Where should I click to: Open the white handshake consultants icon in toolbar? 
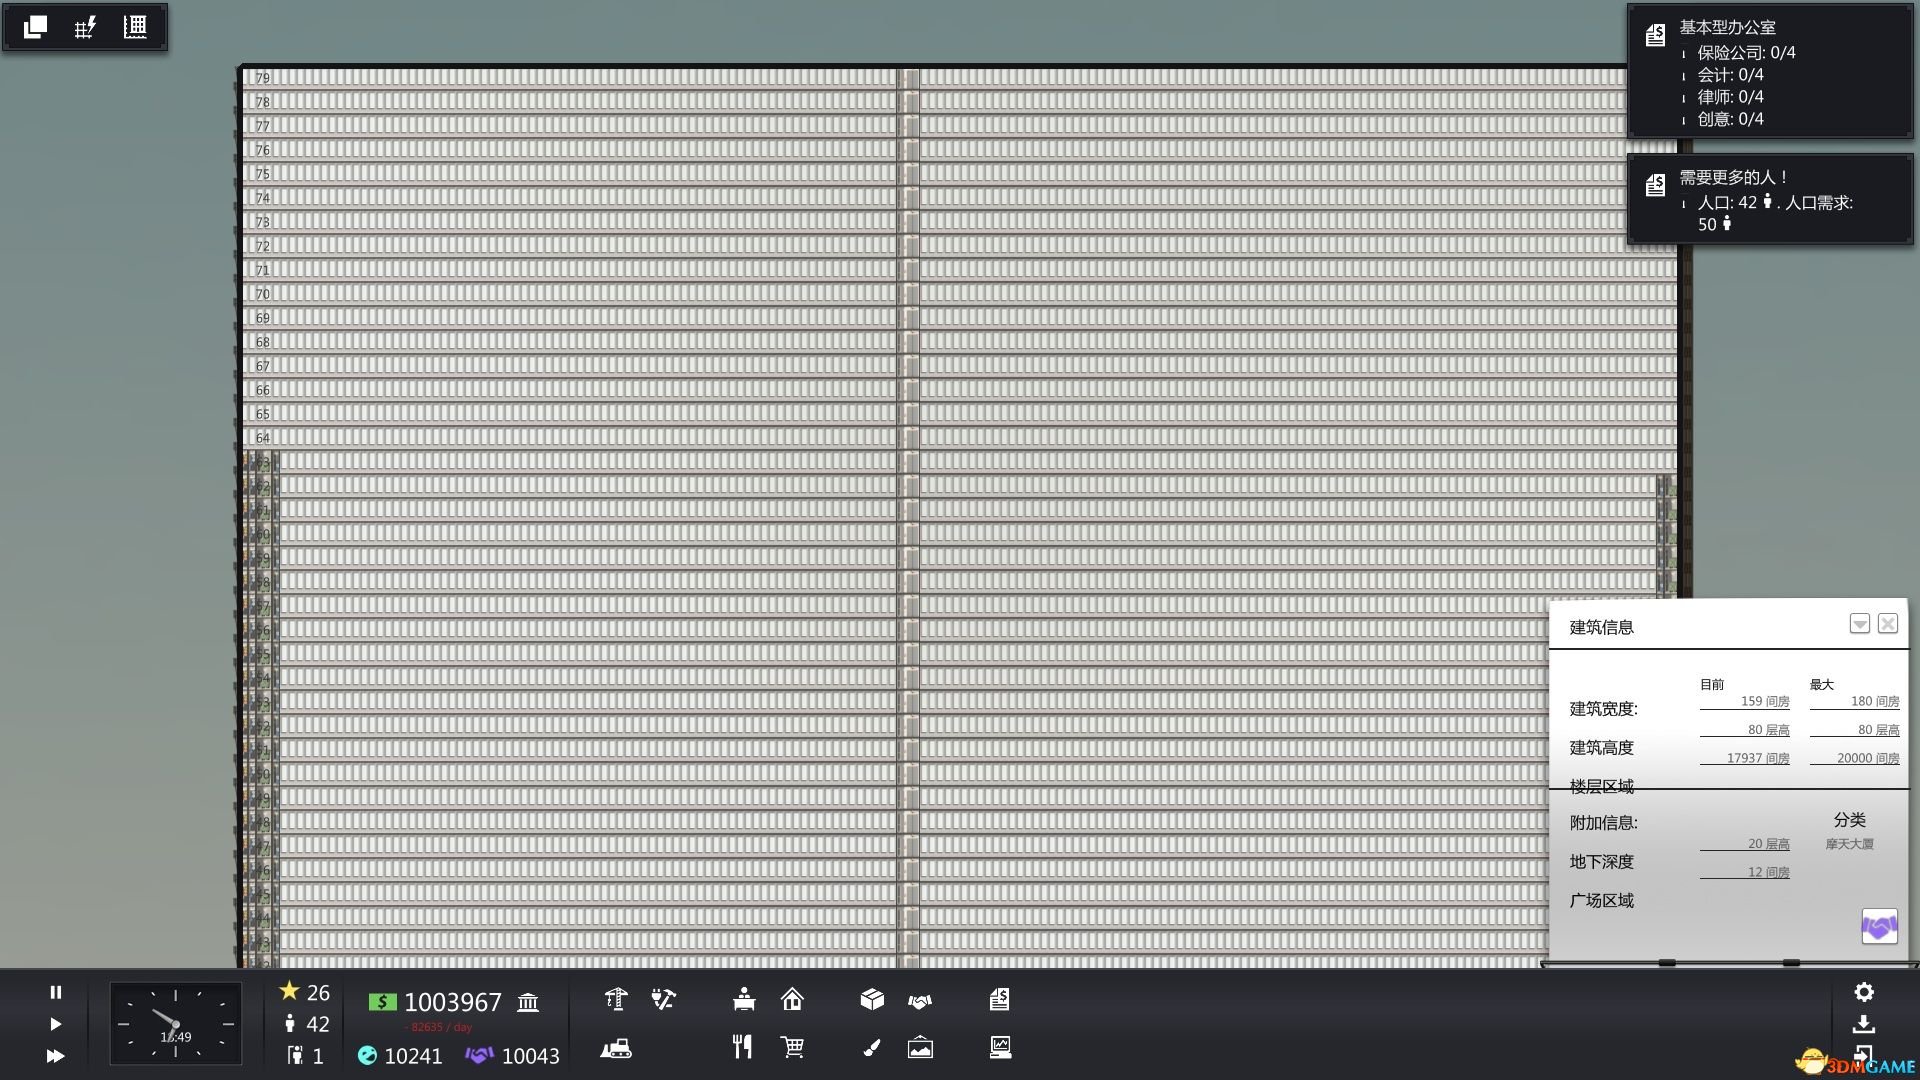coord(920,1000)
